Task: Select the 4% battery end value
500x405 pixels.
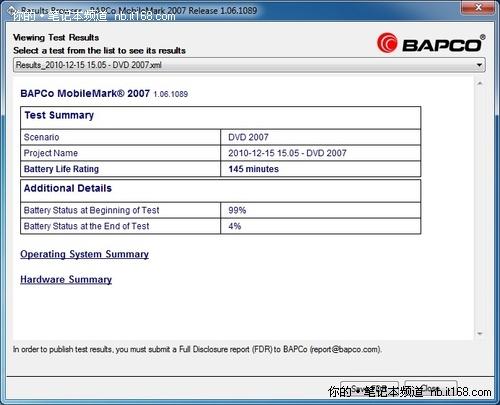Action: pyautogui.click(x=235, y=226)
